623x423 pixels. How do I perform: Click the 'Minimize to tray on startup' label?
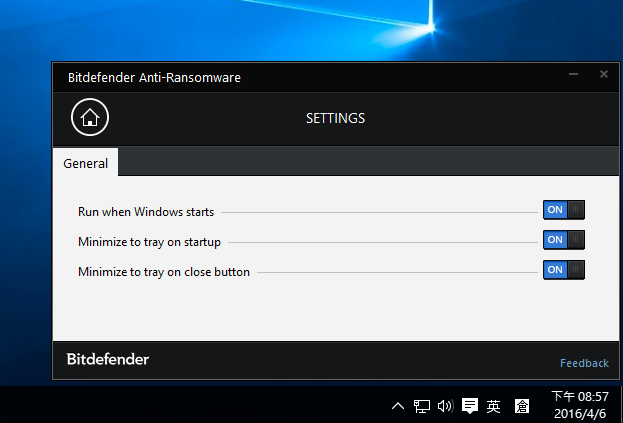tap(149, 242)
